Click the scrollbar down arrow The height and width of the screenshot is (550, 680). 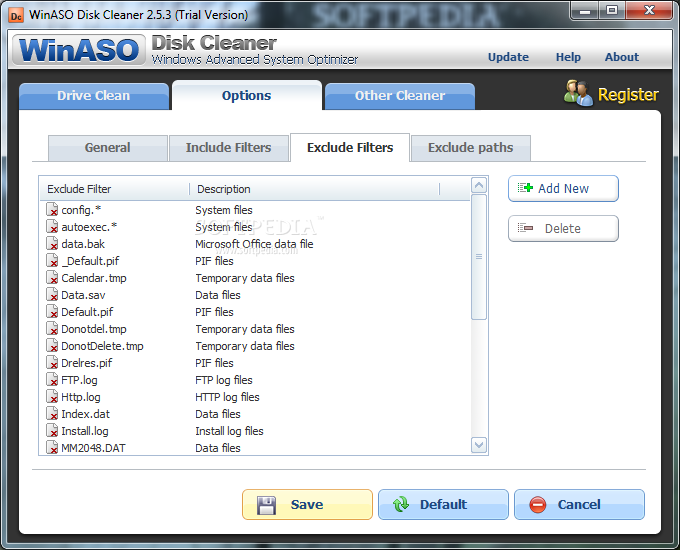(x=479, y=445)
